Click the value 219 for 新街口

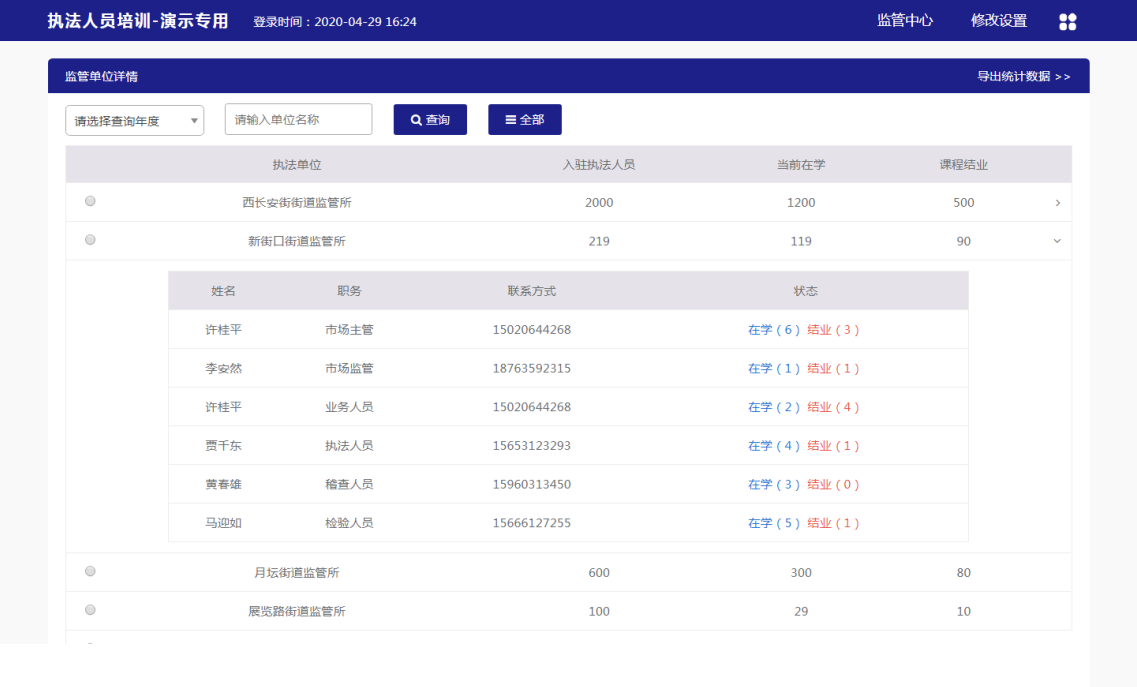(x=599, y=241)
